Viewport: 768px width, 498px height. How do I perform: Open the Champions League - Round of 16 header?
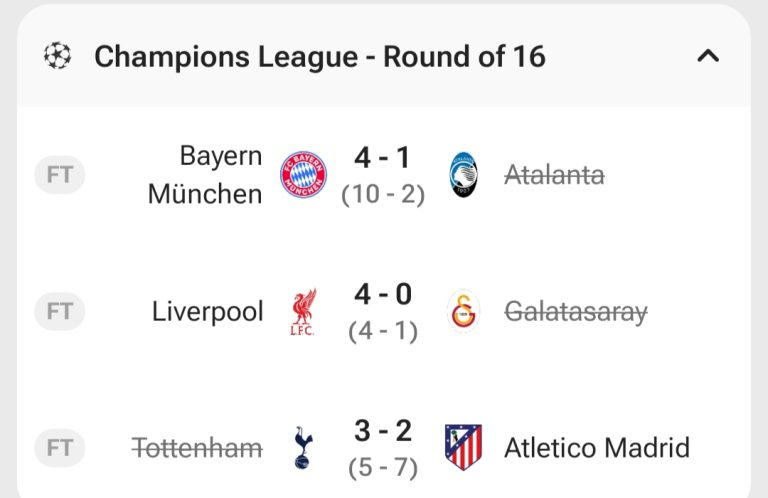pyautogui.click(x=320, y=56)
